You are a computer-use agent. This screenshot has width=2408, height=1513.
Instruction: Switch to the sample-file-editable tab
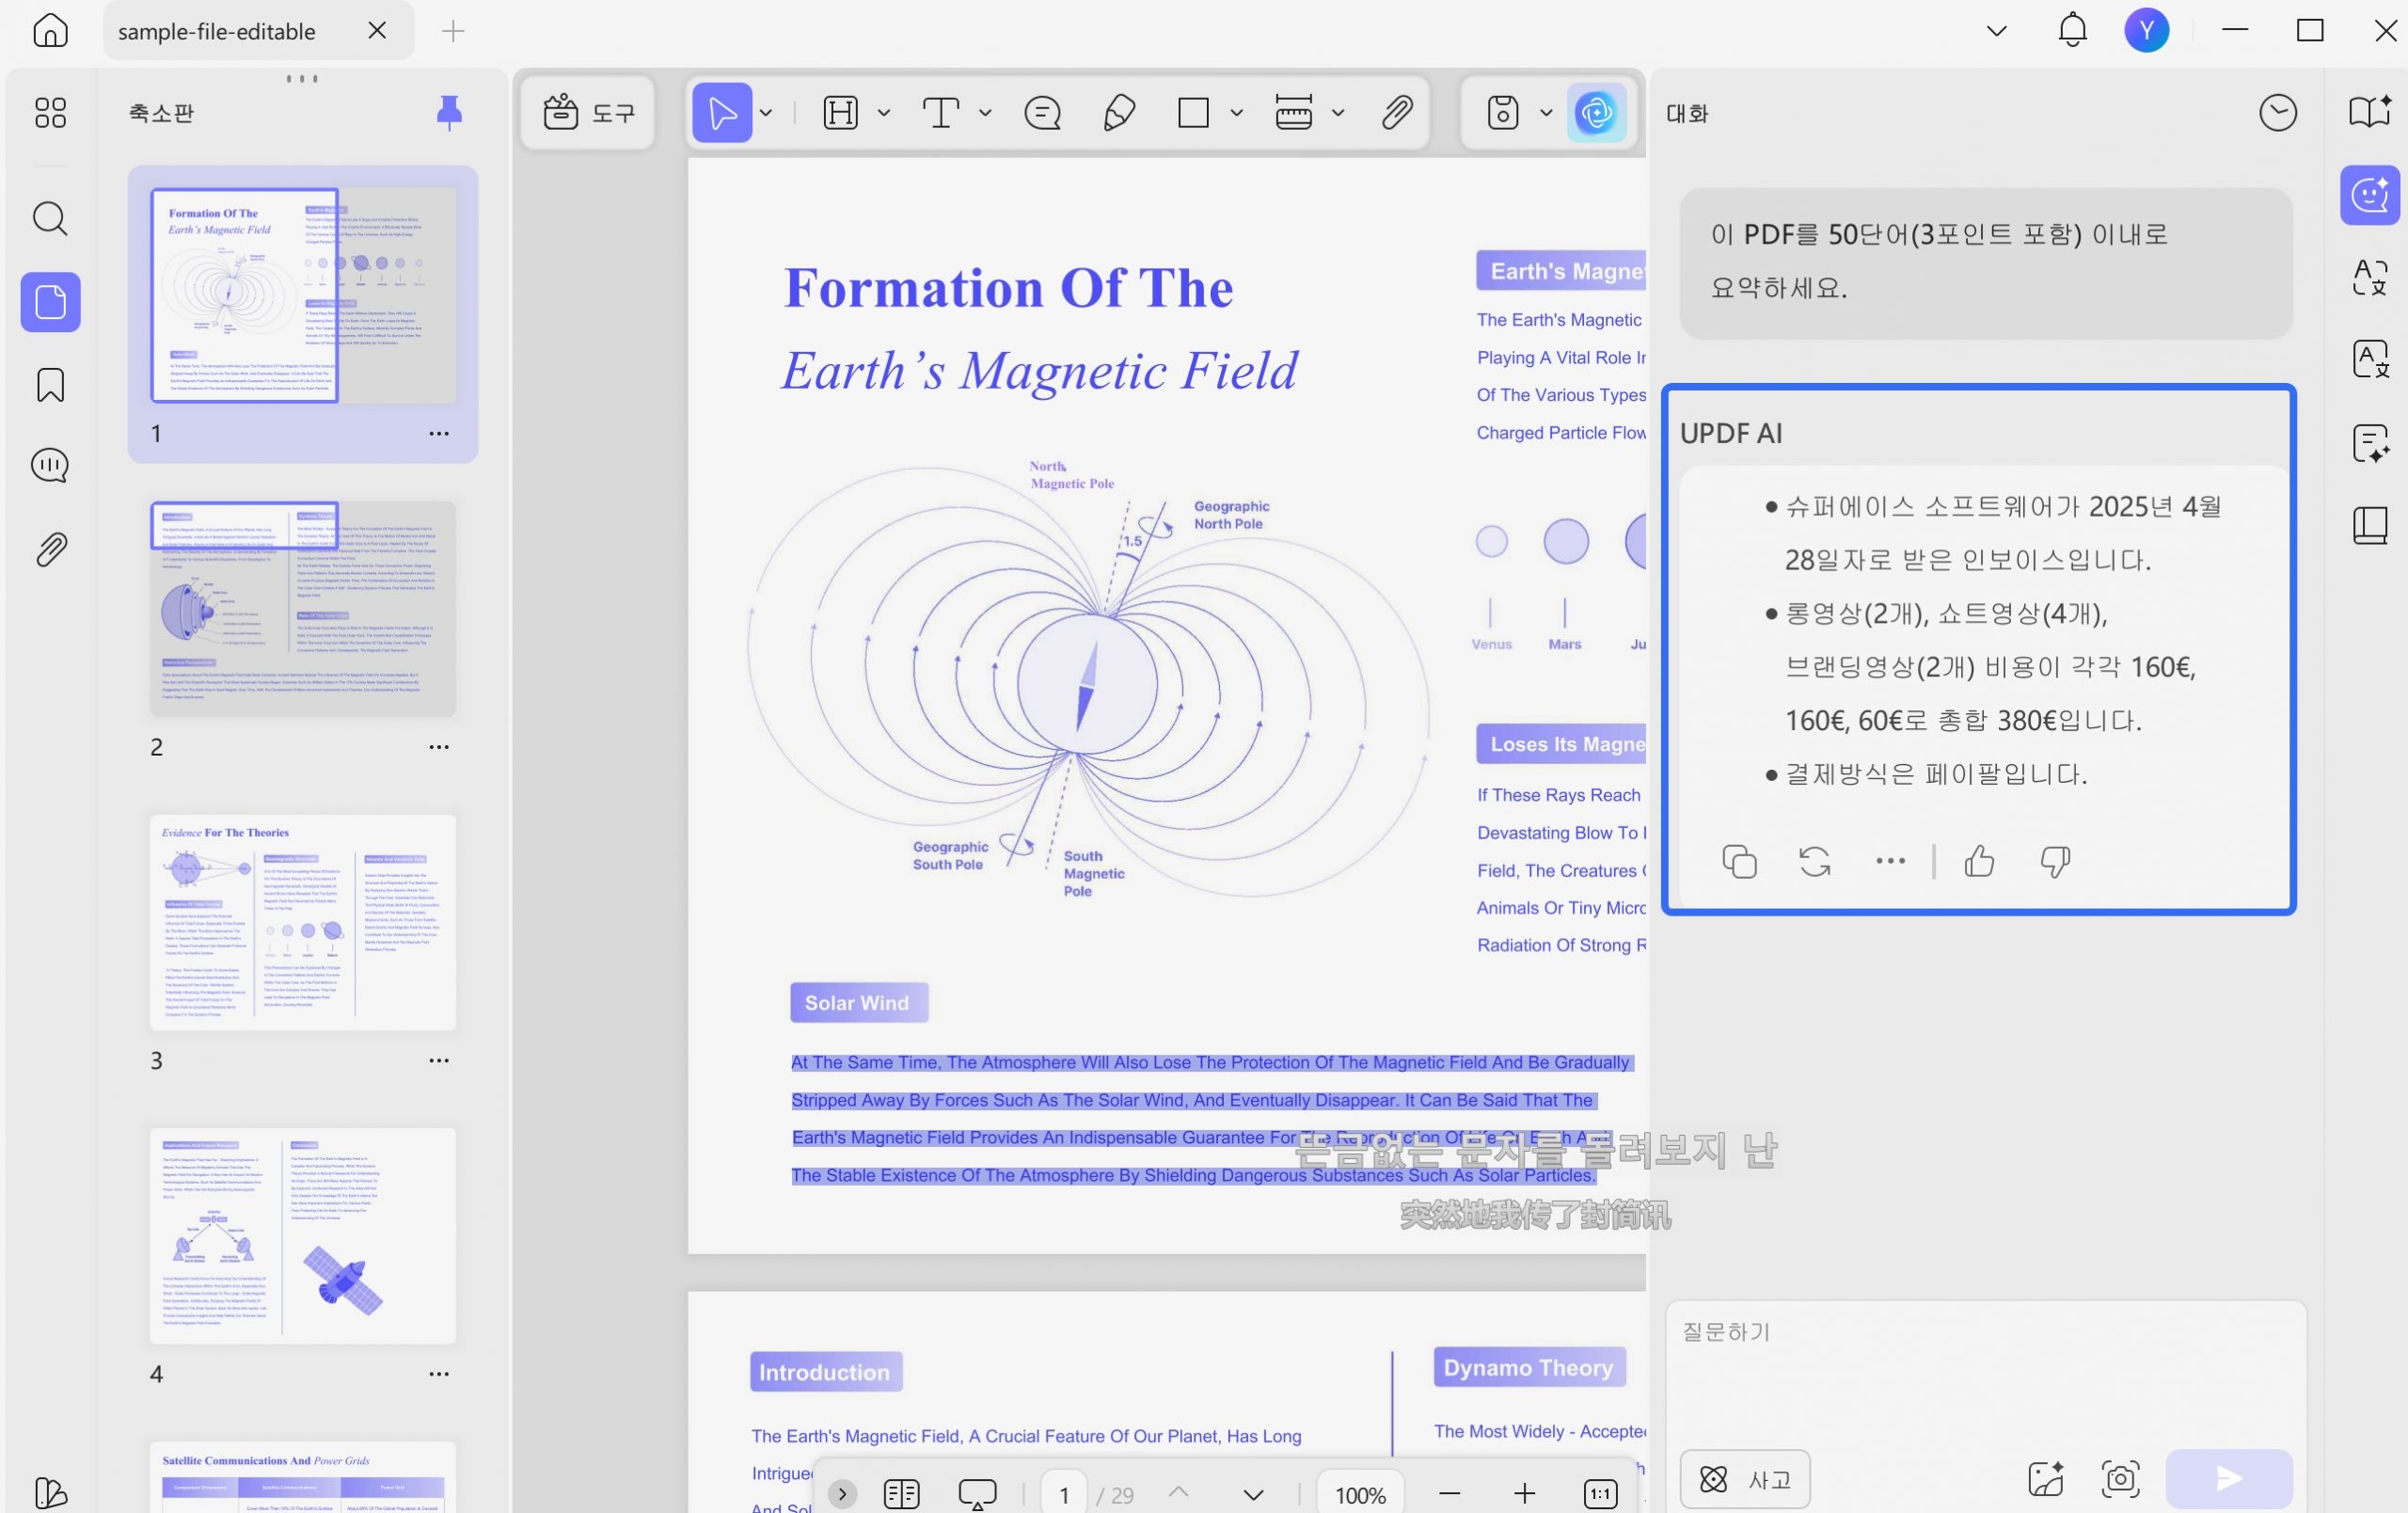coord(217,31)
